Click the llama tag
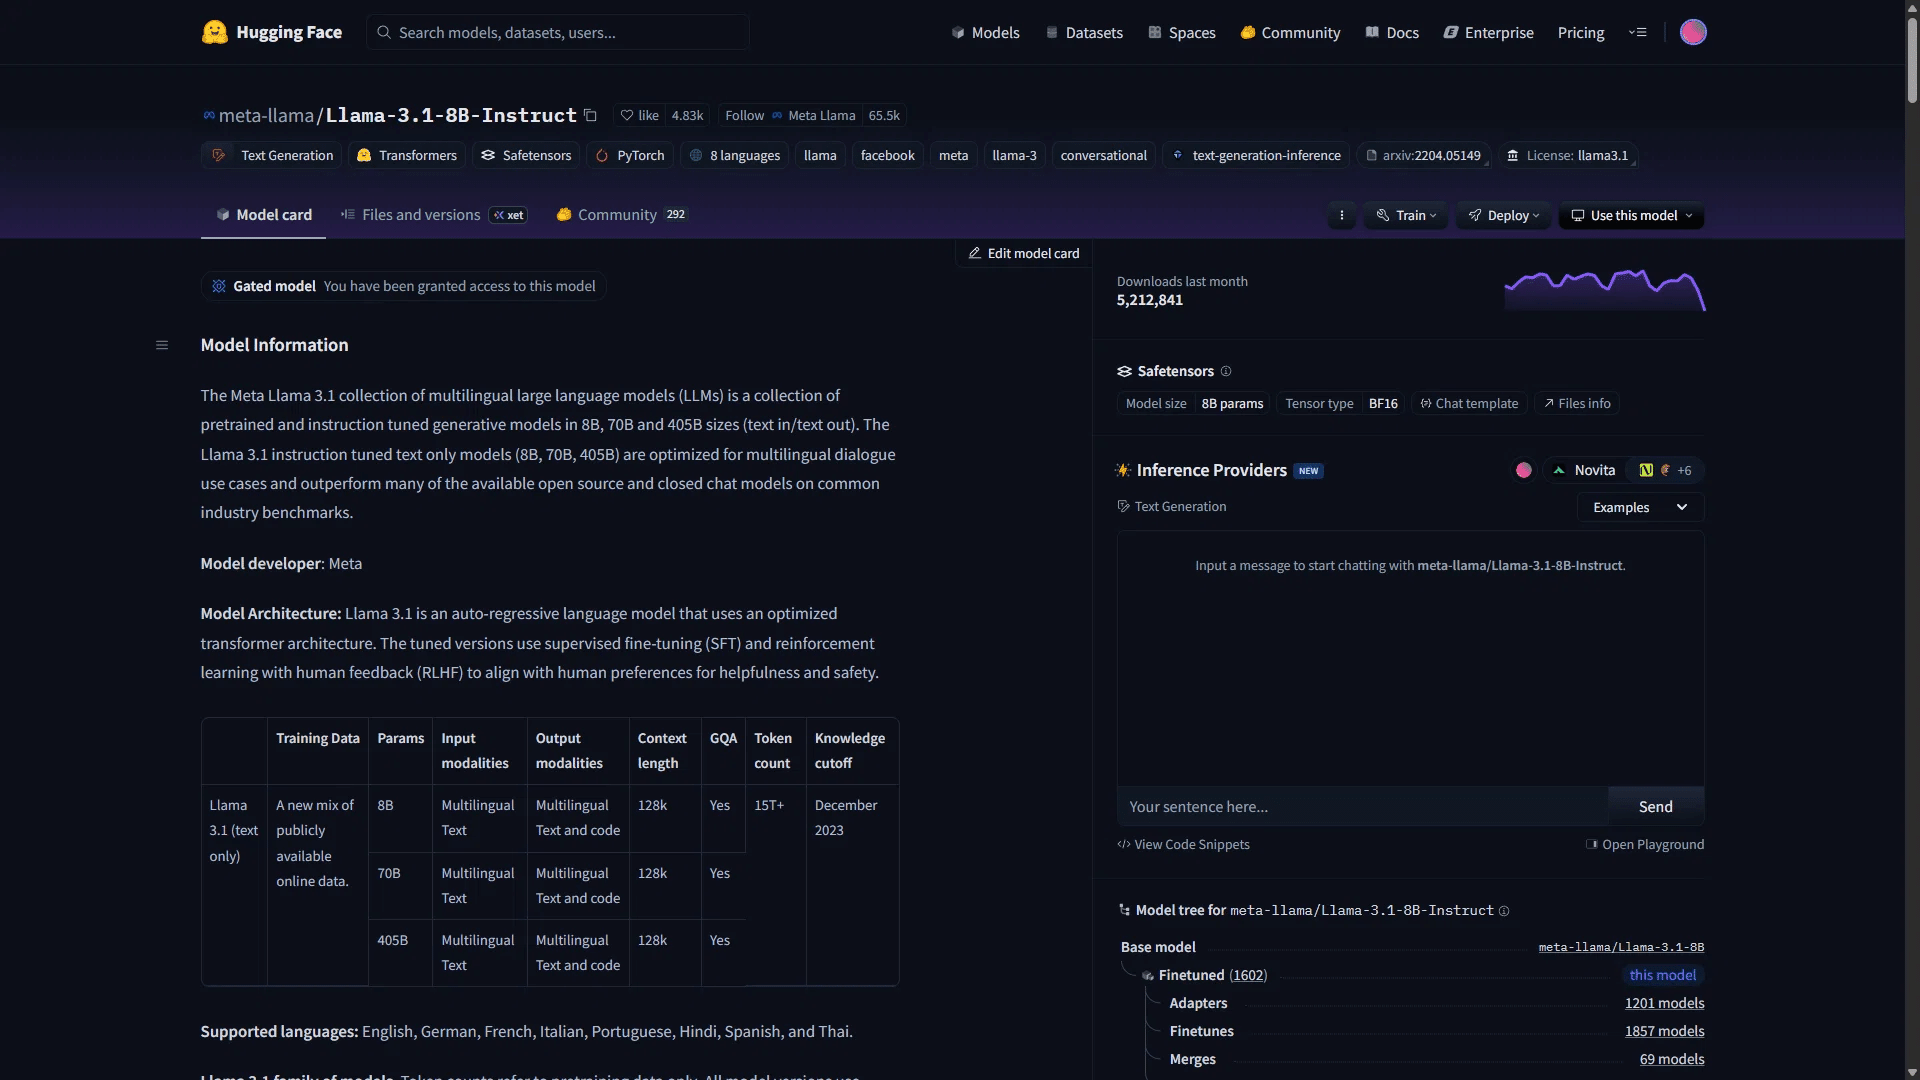 click(820, 155)
